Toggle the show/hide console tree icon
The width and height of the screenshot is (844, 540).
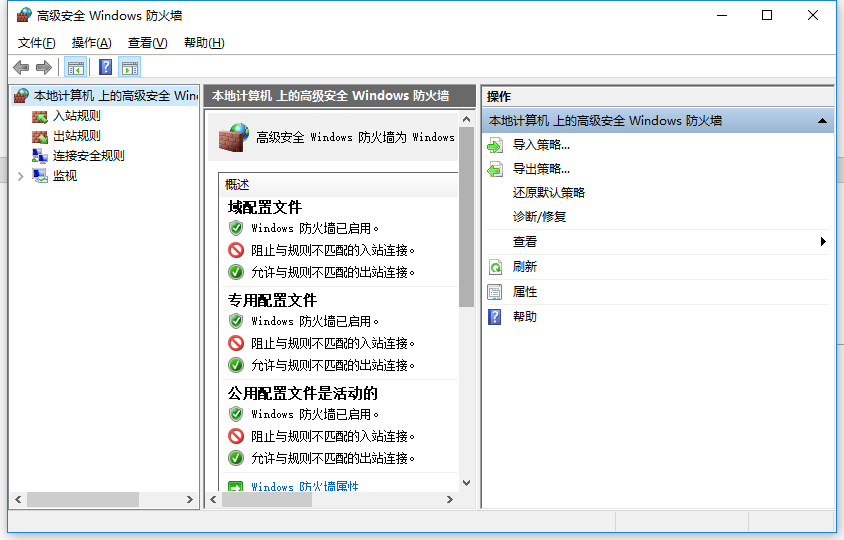(75, 68)
